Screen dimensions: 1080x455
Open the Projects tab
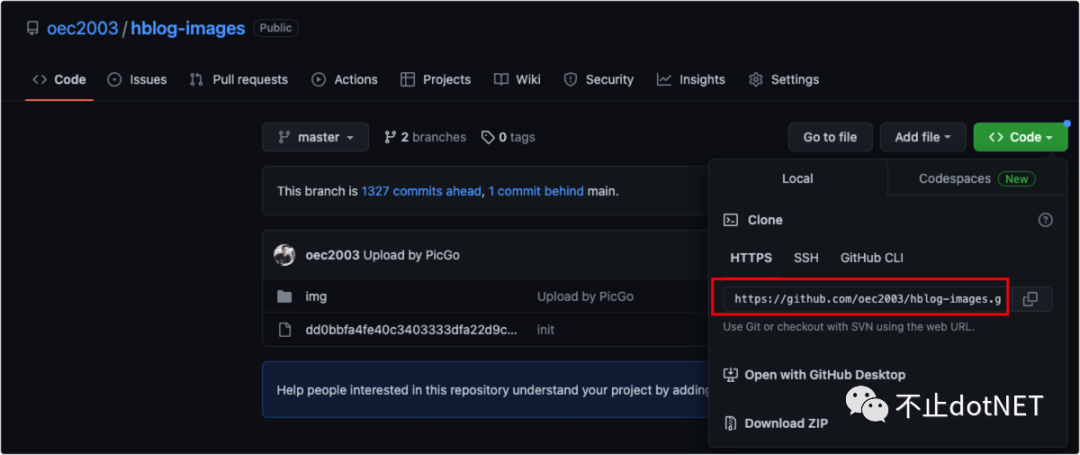tap(435, 80)
